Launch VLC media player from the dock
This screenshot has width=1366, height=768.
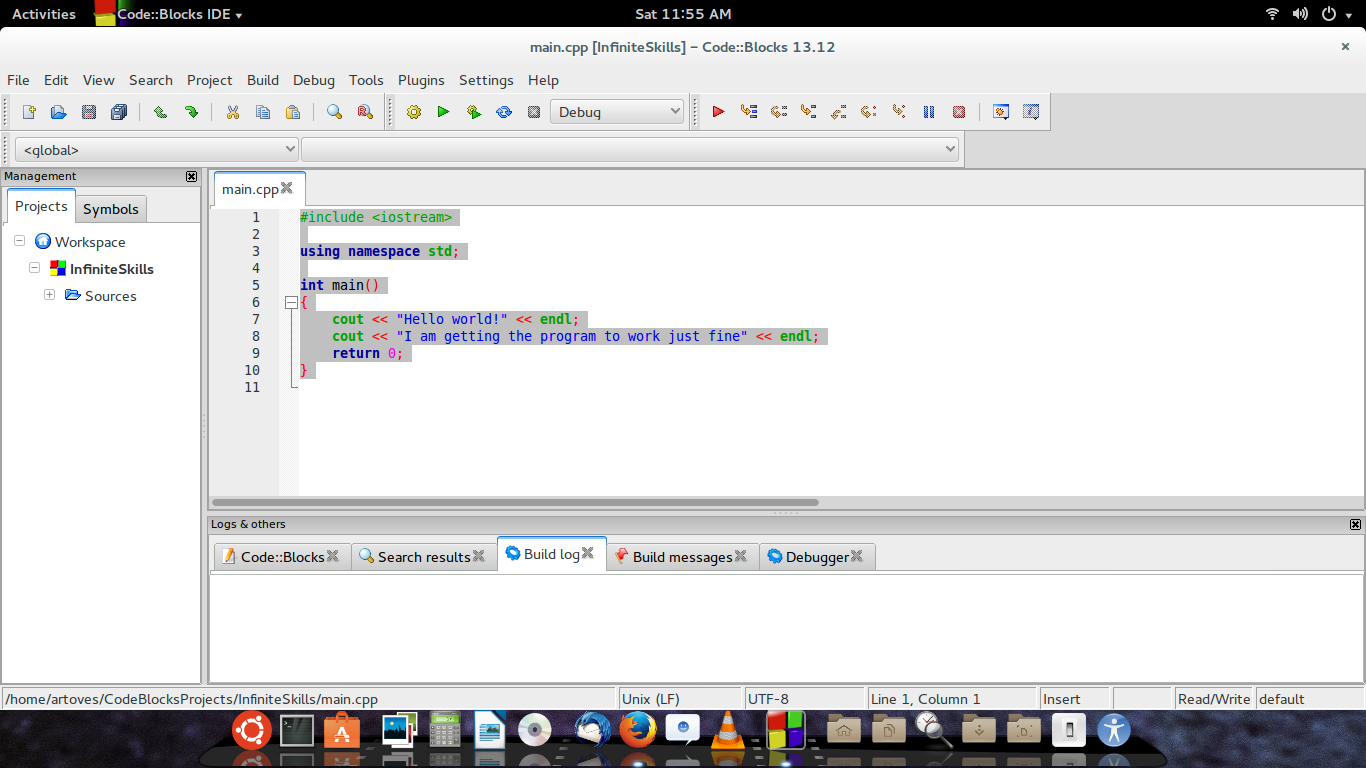point(727,730)
